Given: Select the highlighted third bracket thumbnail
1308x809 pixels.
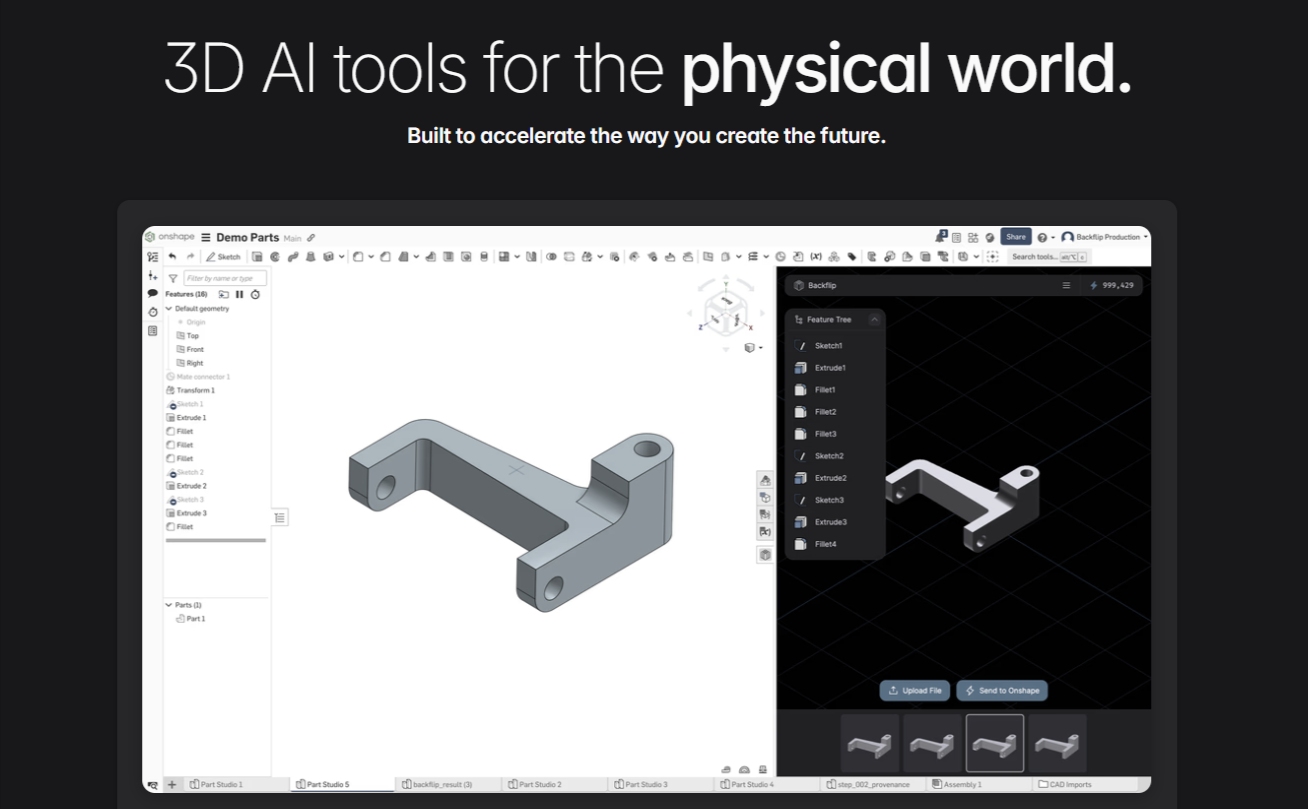Looking at the screenshot, I should [995, 743].
